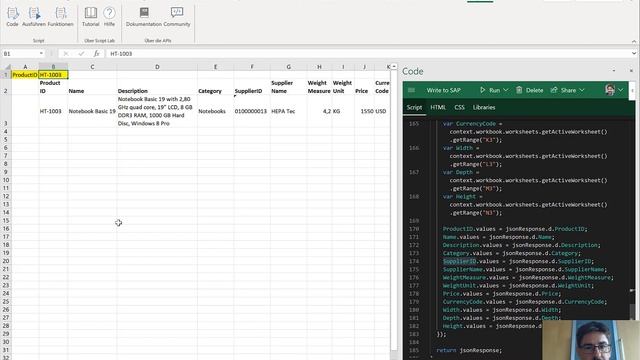Screen dimensions: 640x360
Task: Click the 'var Width =' code line
Action: tap(461, 148)
